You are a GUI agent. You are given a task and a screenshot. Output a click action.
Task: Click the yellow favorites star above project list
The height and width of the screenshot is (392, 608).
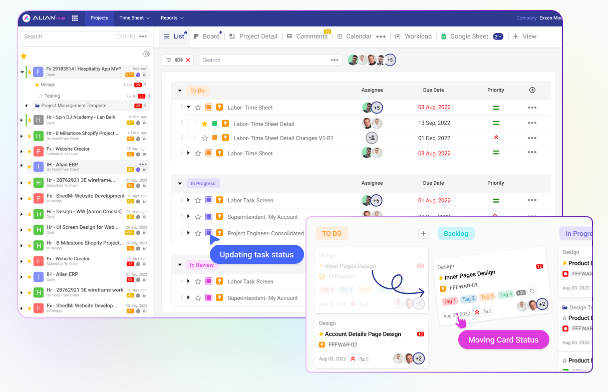[x=24, y=56]
